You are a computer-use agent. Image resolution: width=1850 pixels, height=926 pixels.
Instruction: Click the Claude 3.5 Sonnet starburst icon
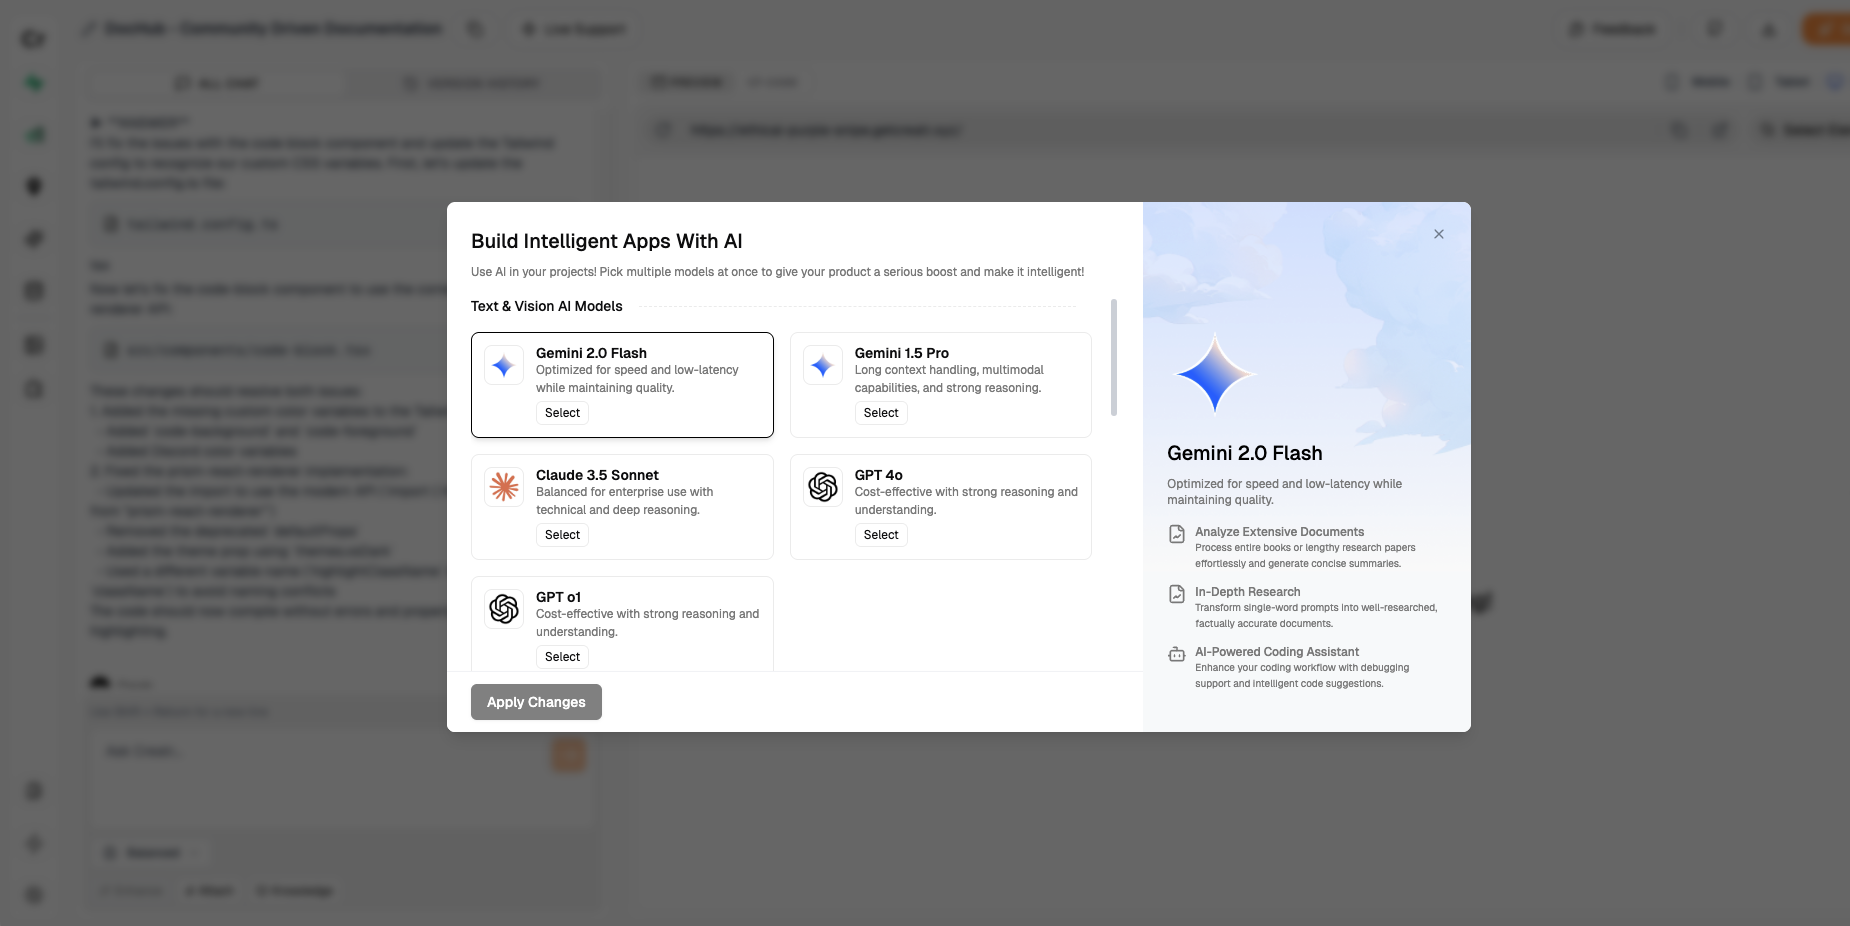[504, 487]
